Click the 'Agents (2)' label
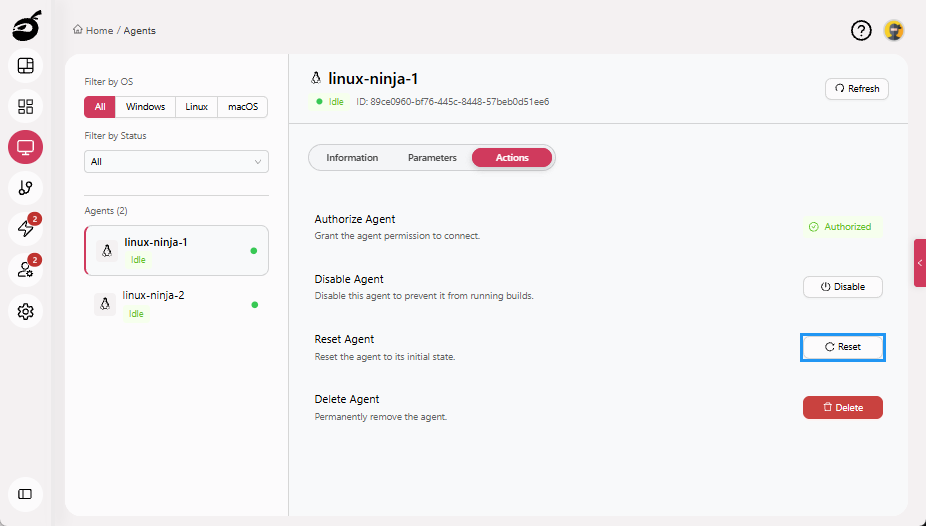 (106, 211)
